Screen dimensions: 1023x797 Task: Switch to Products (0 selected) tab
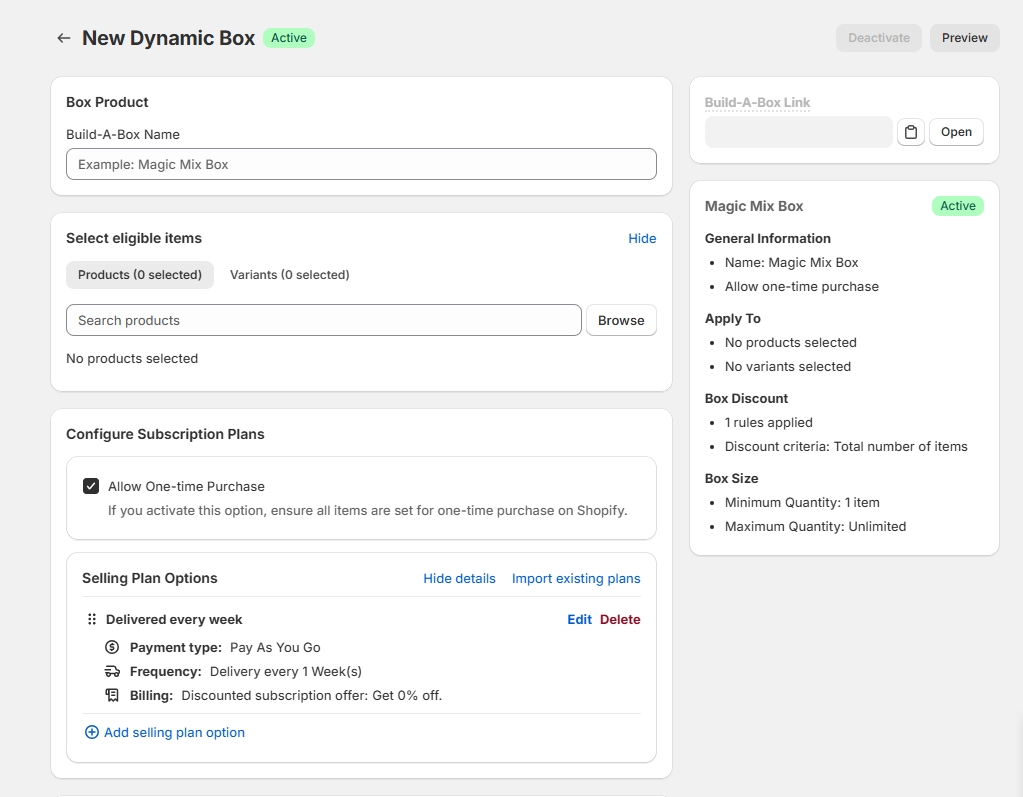point(140,275)
